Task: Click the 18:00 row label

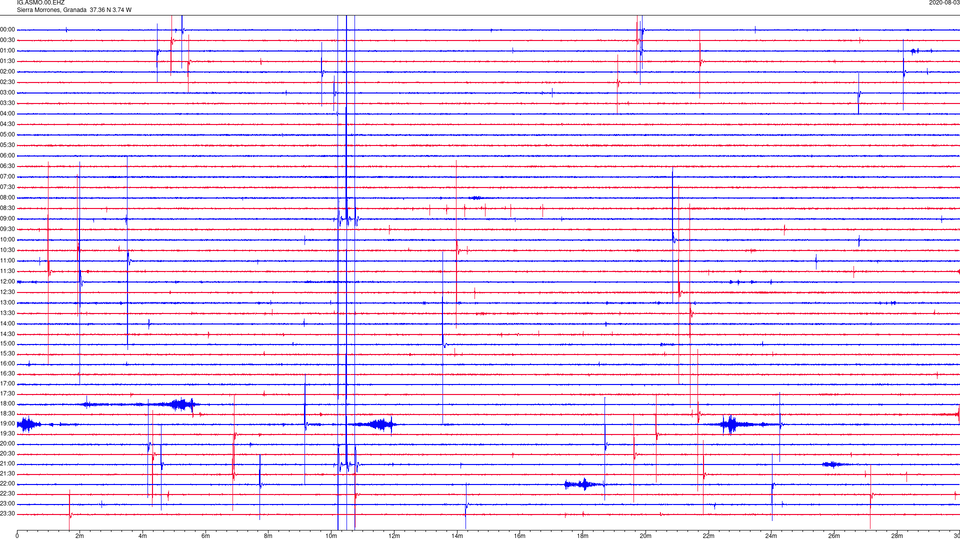Action: click(x=8, y=404)
